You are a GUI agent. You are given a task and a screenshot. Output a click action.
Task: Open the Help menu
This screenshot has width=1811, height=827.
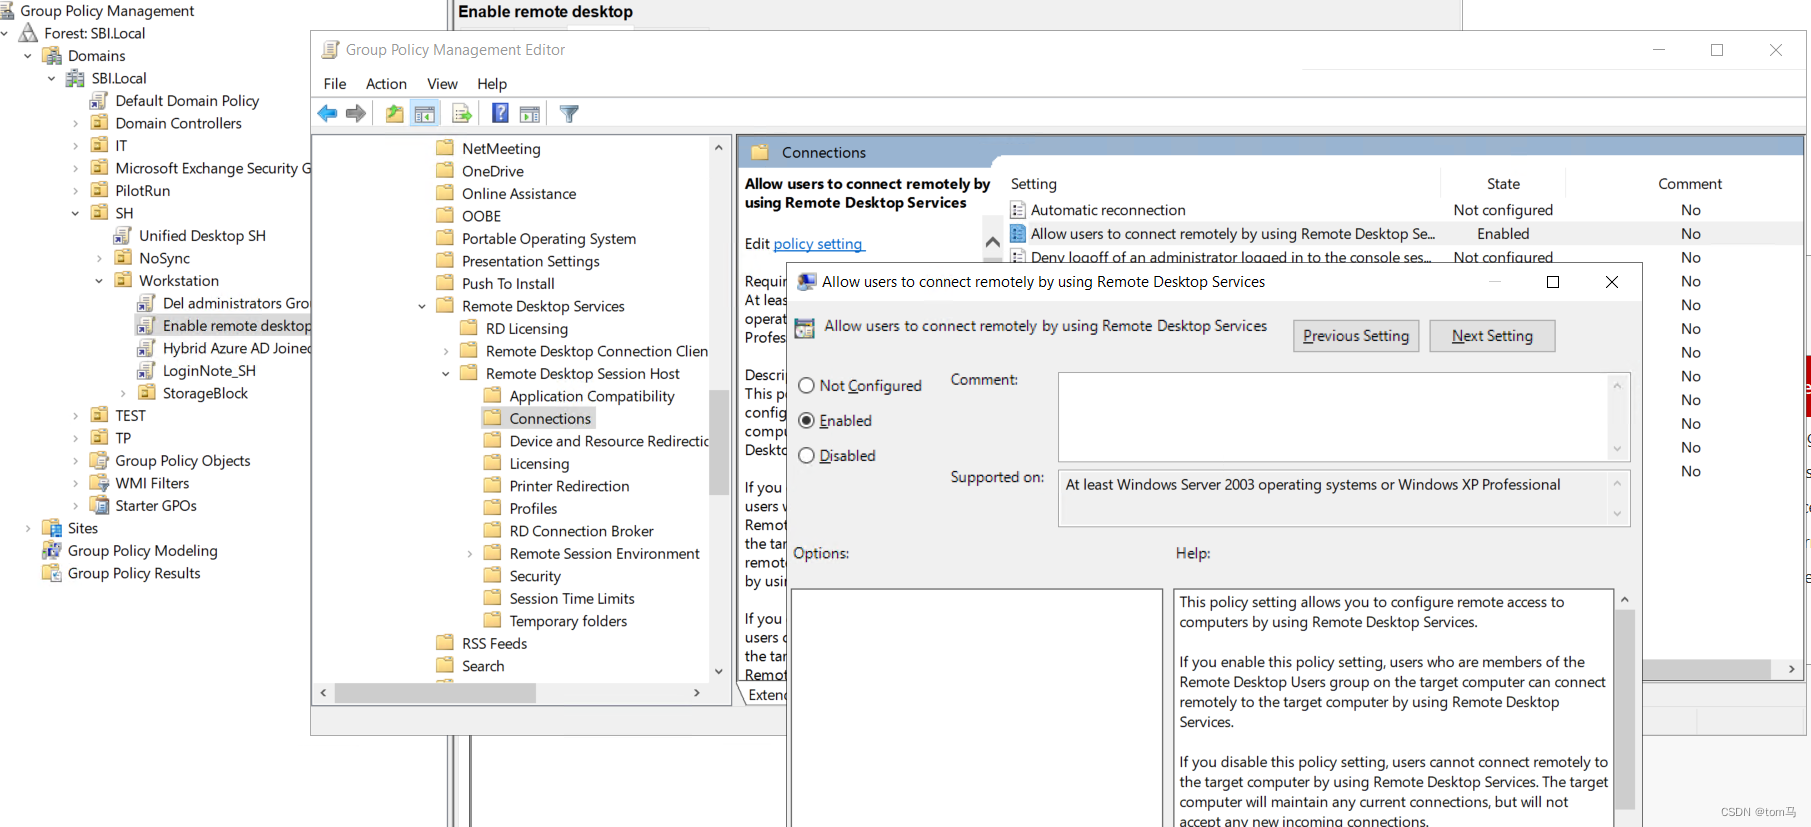[x=492, y=84]
